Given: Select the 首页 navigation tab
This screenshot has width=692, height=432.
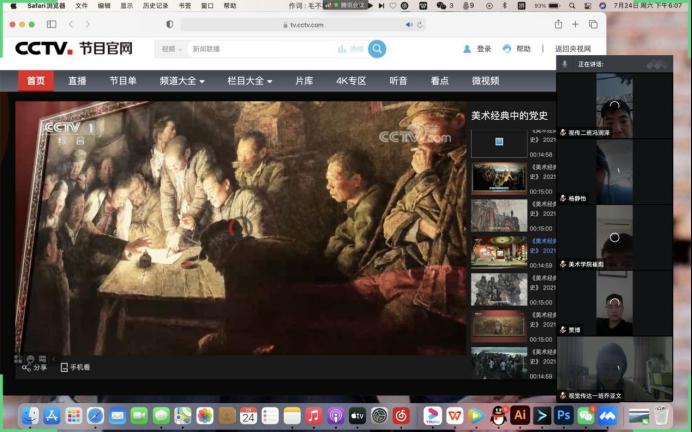Looking at the screenshot, I should (36, 81).
